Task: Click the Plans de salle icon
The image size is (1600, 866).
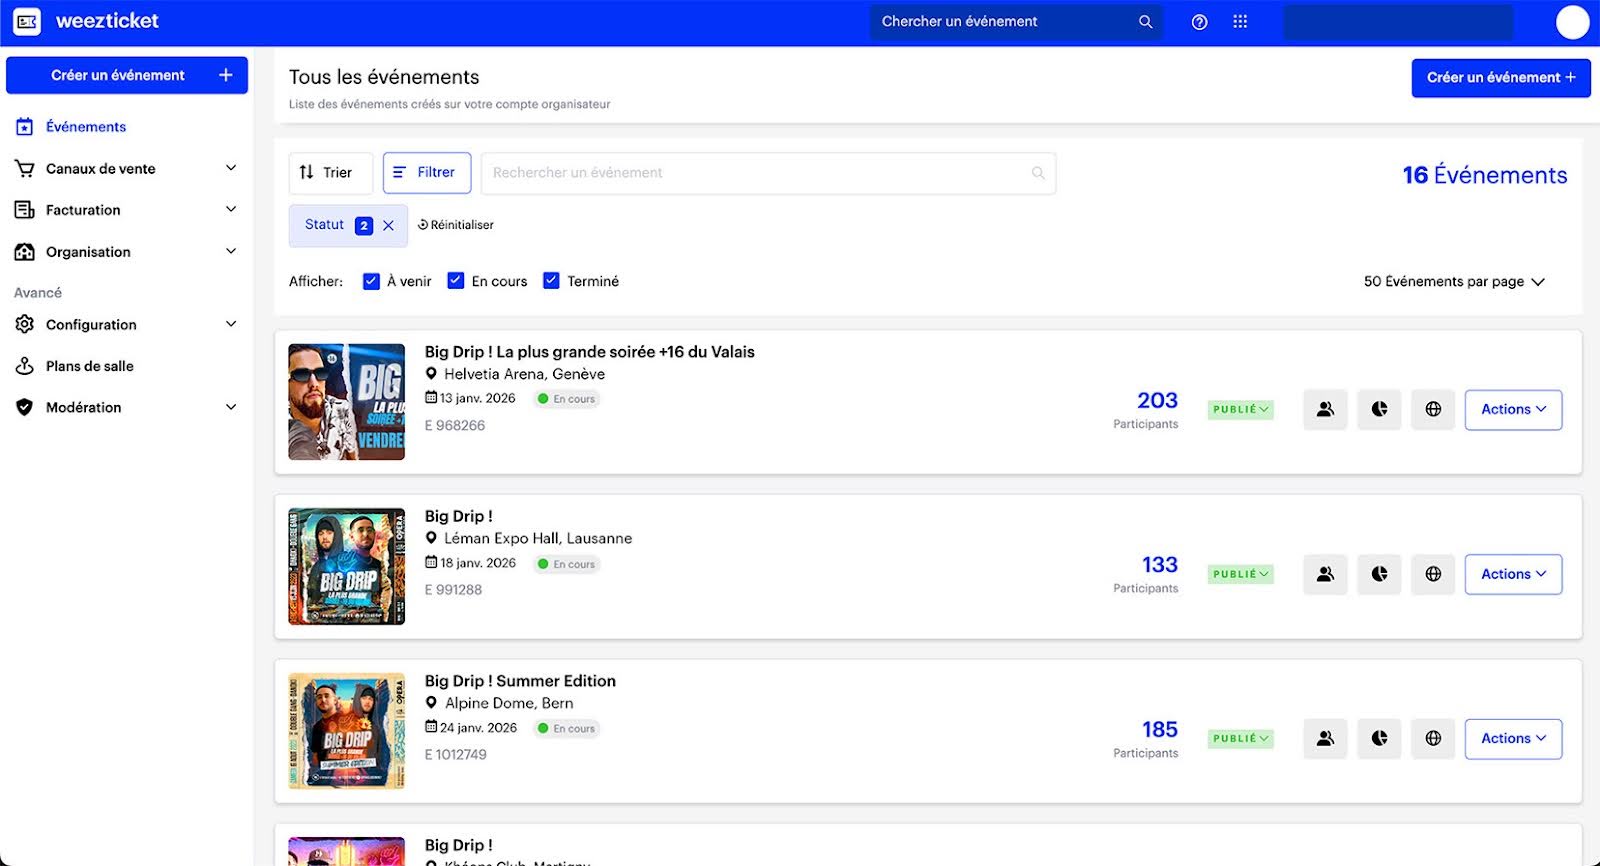Action: pos(25,366)
